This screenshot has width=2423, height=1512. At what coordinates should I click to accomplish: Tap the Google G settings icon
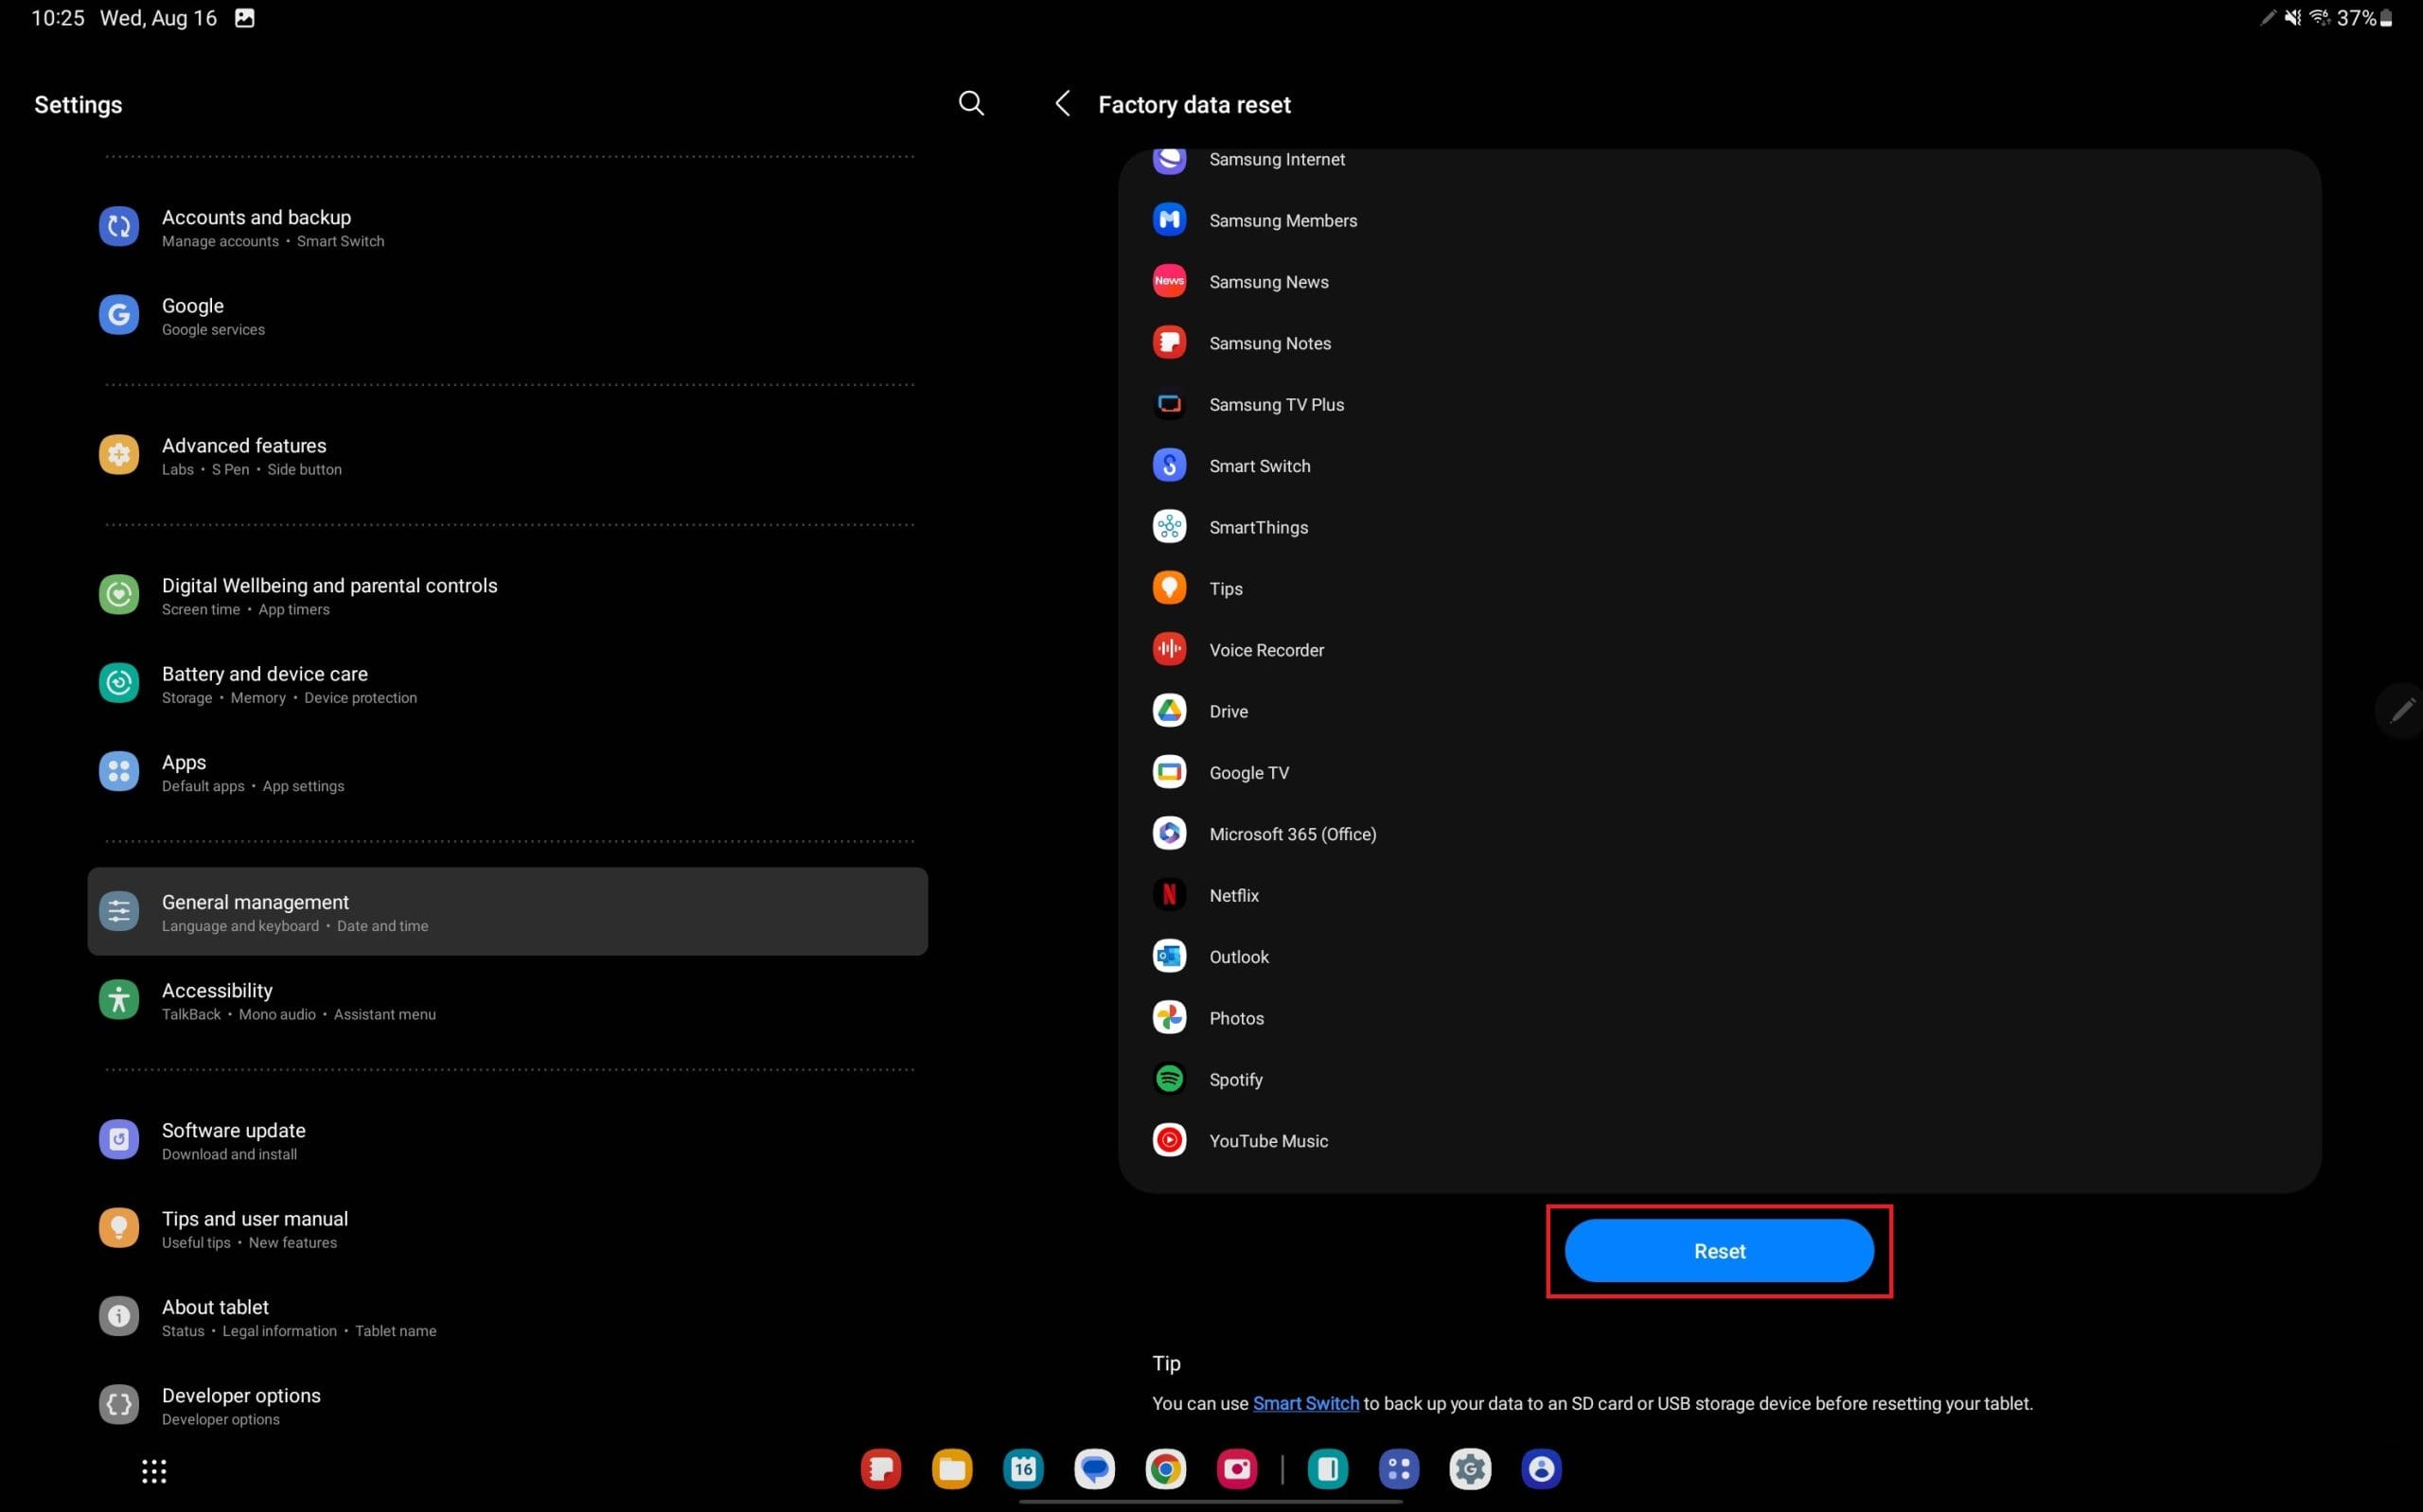pos(118,314)
